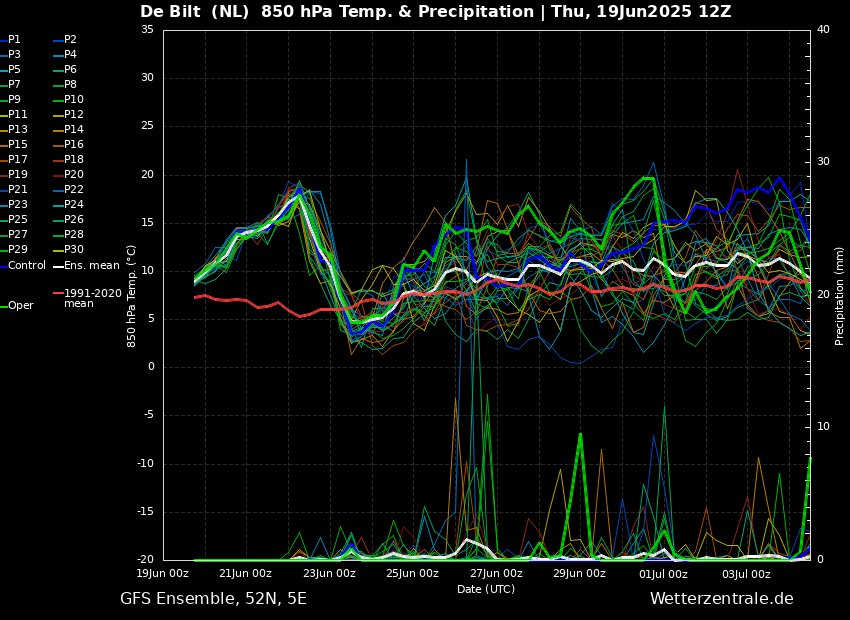Pick the P7 ensemble member label
Viewport: 850px width, 620px height.
point(14,85)
